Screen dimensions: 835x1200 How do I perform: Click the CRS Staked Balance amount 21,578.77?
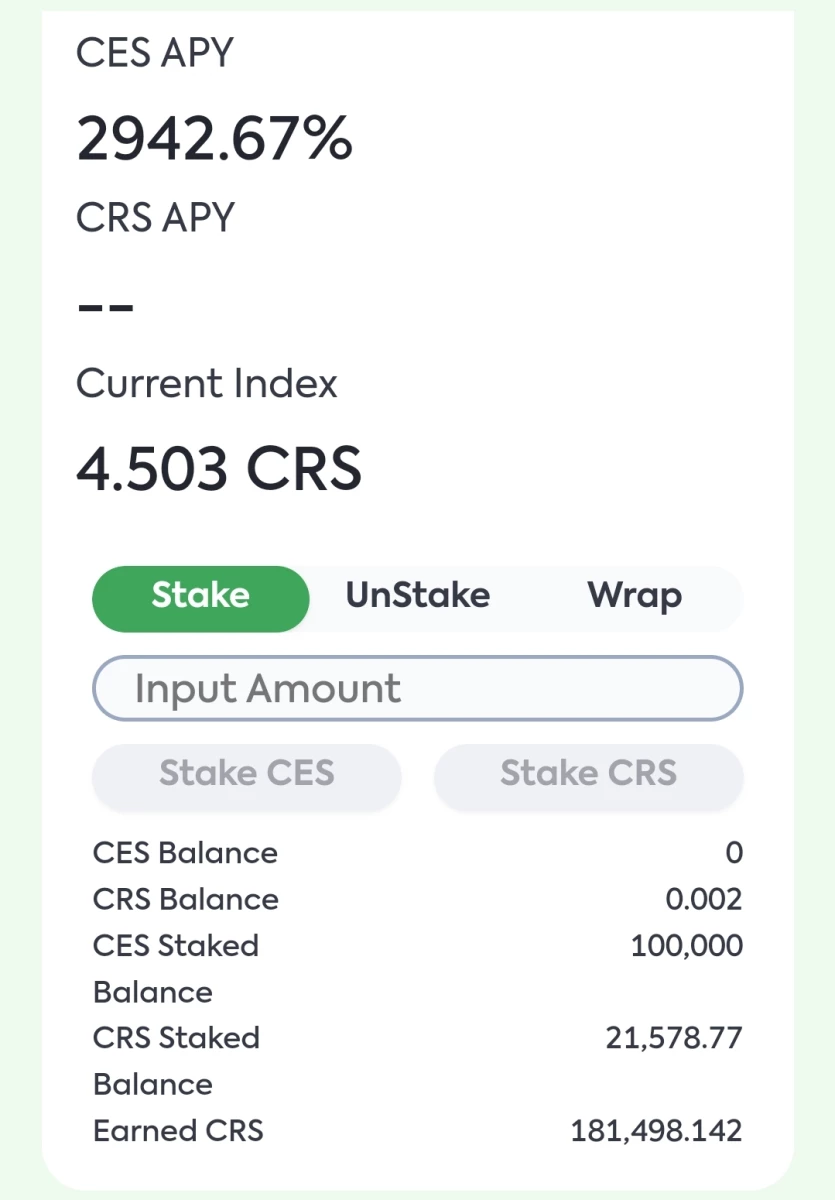pyautogui.click(x=674, y=1037)
